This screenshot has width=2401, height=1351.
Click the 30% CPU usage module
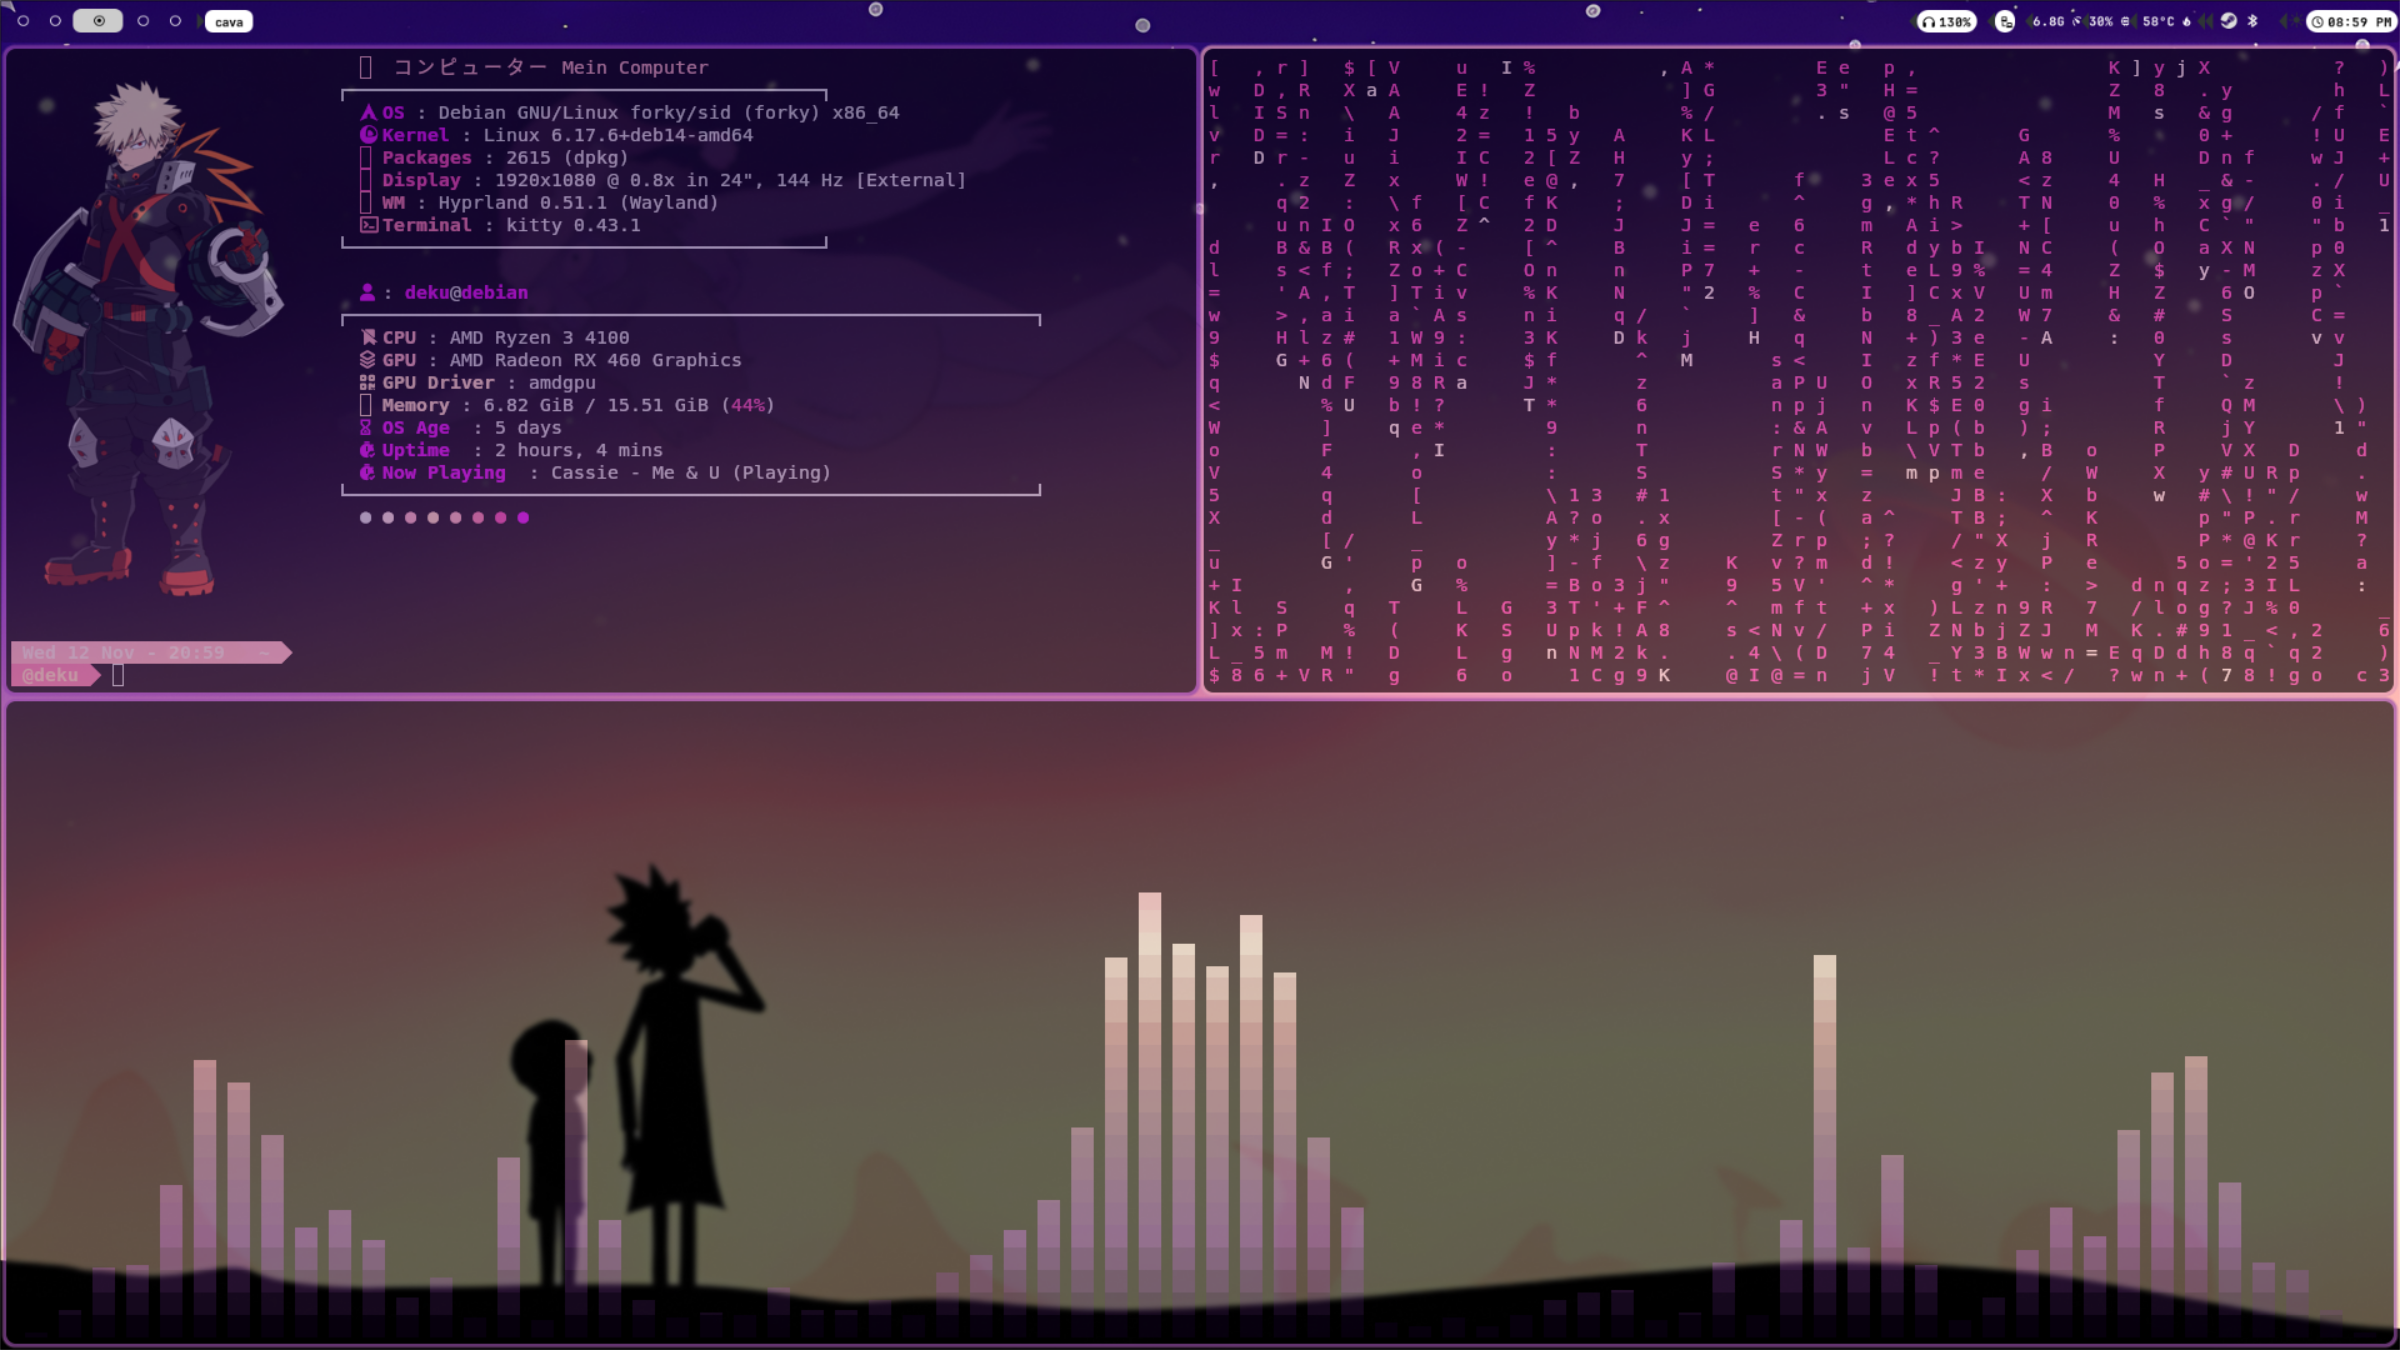tap(2109, 21)
